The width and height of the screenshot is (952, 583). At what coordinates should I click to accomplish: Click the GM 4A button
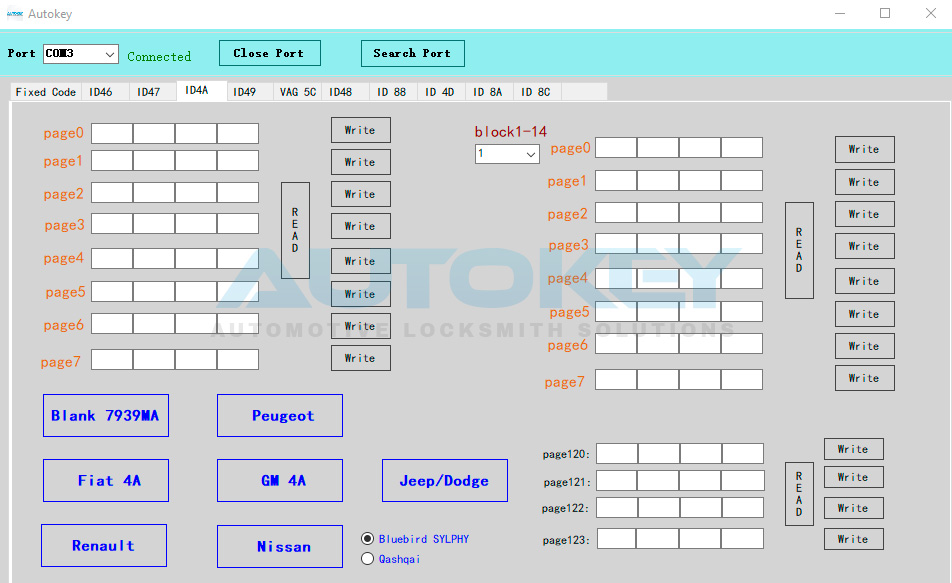point(280,480)
